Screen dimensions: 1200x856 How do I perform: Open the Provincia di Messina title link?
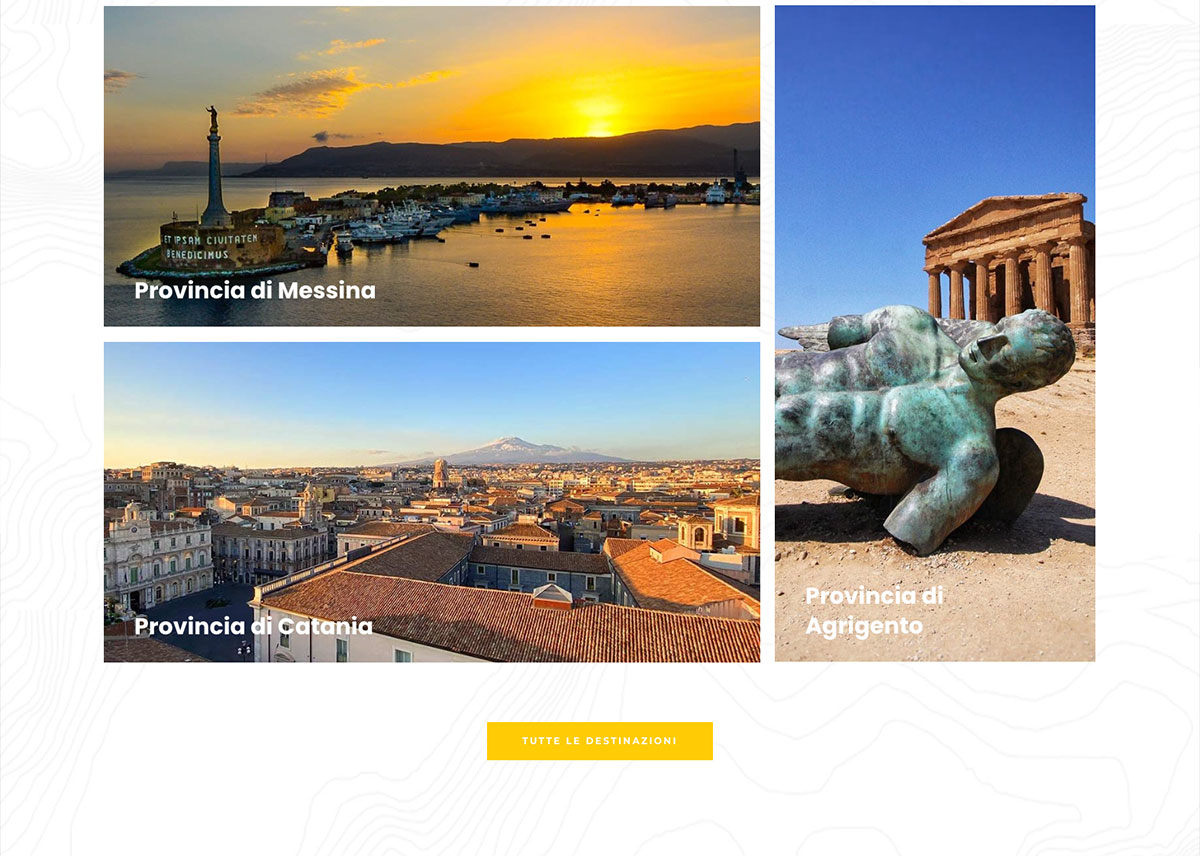255,291
